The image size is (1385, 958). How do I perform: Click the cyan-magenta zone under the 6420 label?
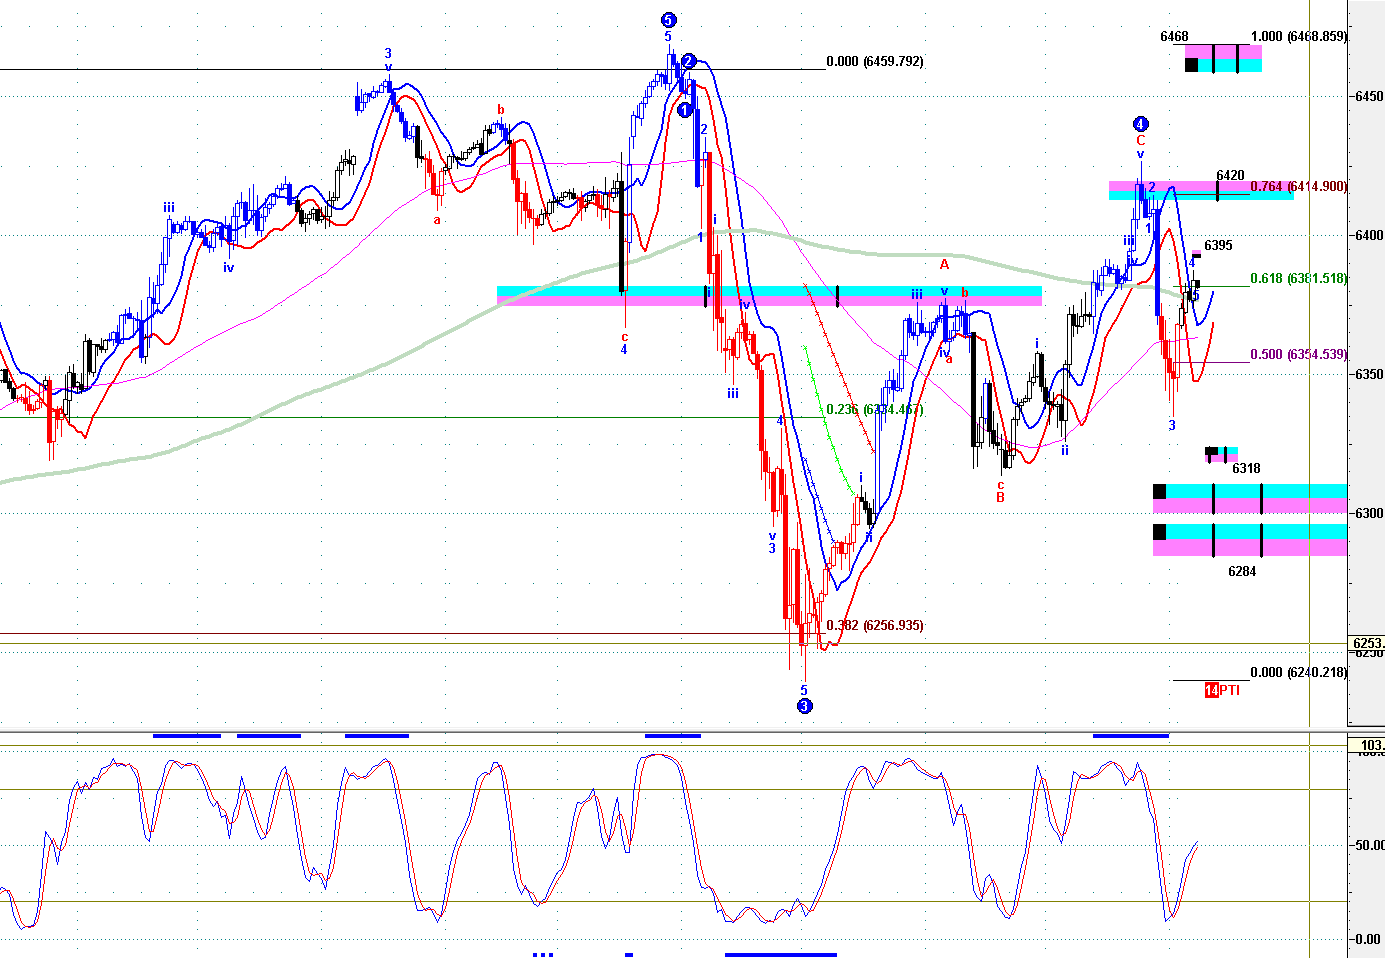pyautogui.click(x=1201, y=190)
